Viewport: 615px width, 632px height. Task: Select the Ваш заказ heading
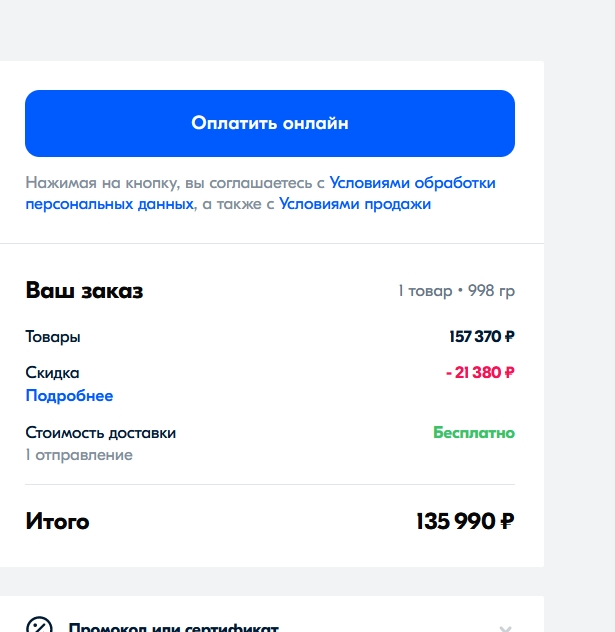84,290
